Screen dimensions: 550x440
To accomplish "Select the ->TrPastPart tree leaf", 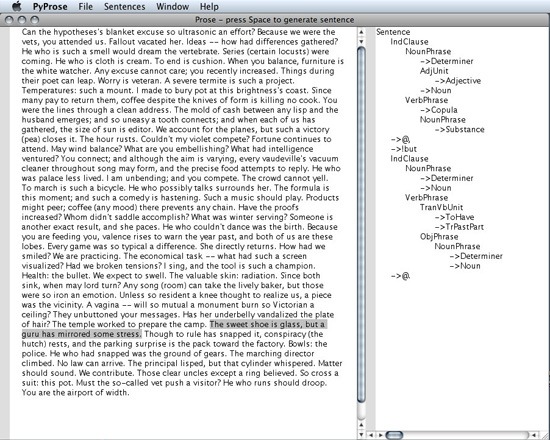I will click(459, 227).
